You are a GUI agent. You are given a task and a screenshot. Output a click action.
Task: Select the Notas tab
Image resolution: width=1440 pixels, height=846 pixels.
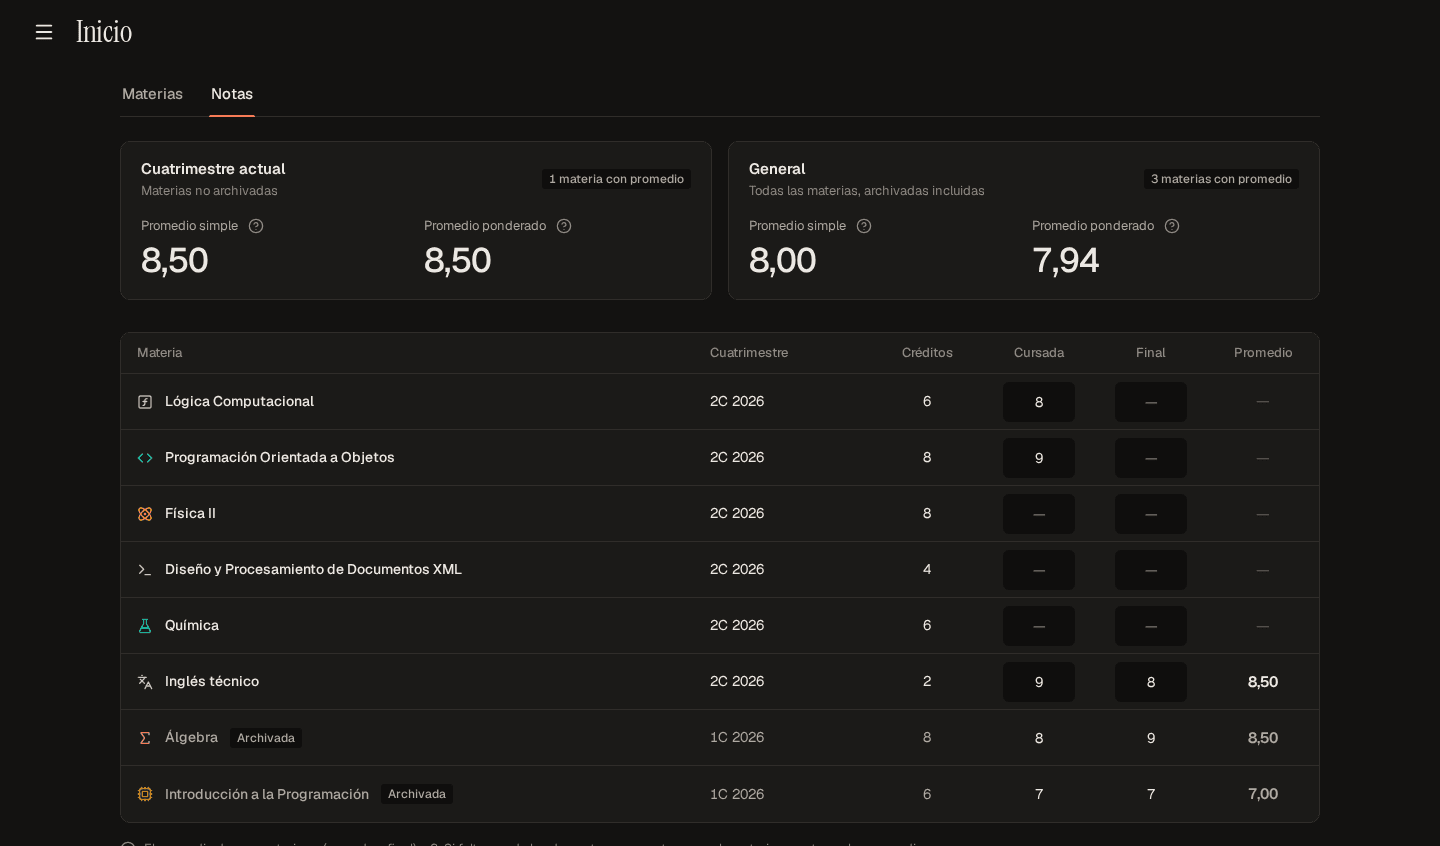[x=232, y=94]
